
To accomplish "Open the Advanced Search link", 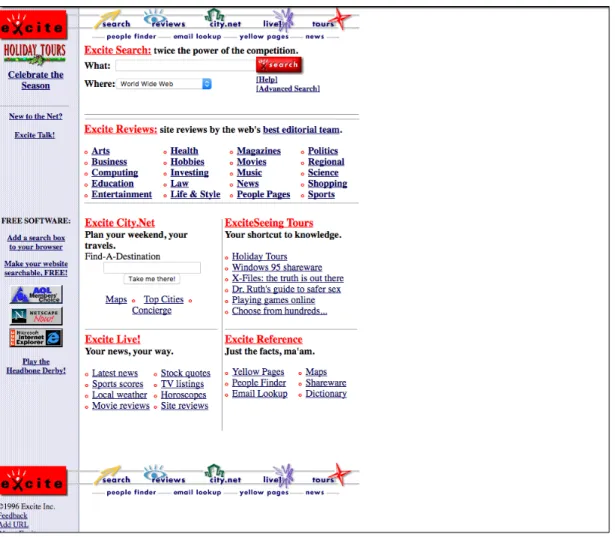I will point(288,89).
